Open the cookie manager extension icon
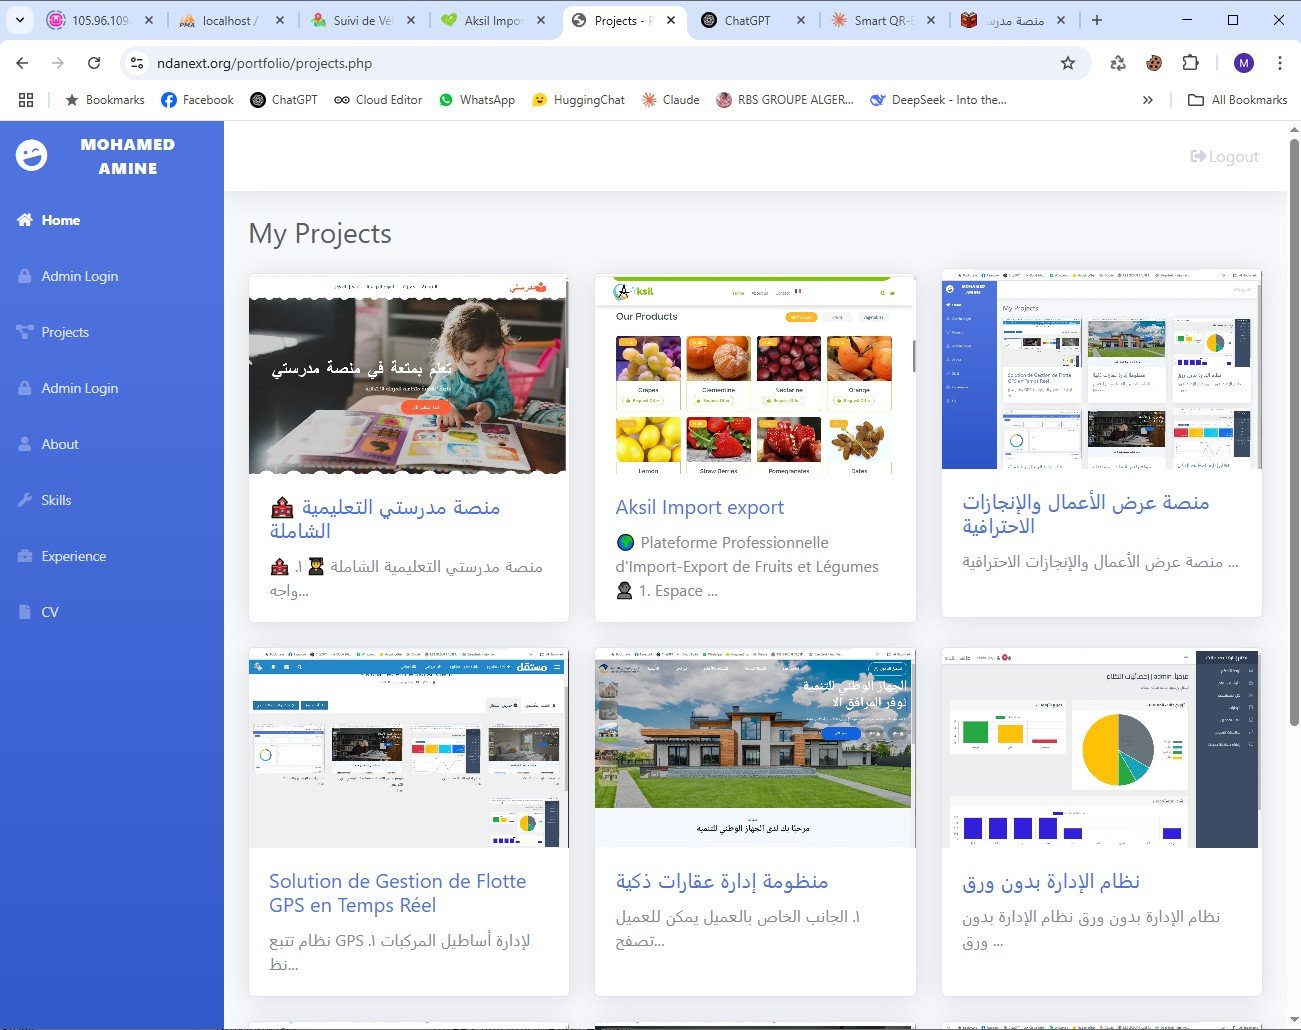Screen dimensions: 1301x1030 pos(1154,62)
